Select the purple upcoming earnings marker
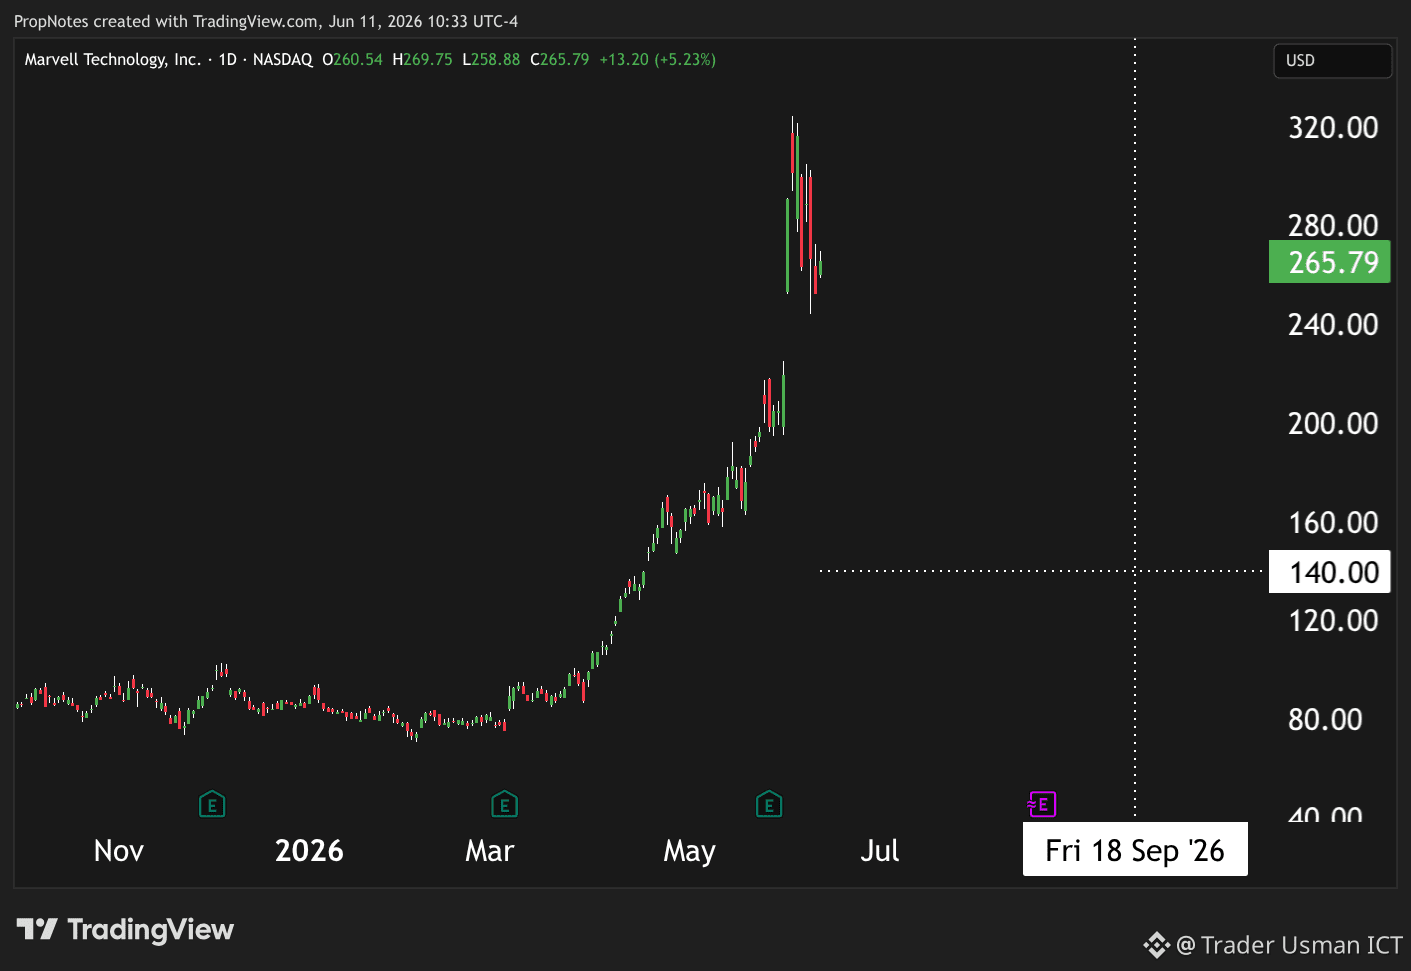The image size is (1411, 971). [x=1042, y=804]
